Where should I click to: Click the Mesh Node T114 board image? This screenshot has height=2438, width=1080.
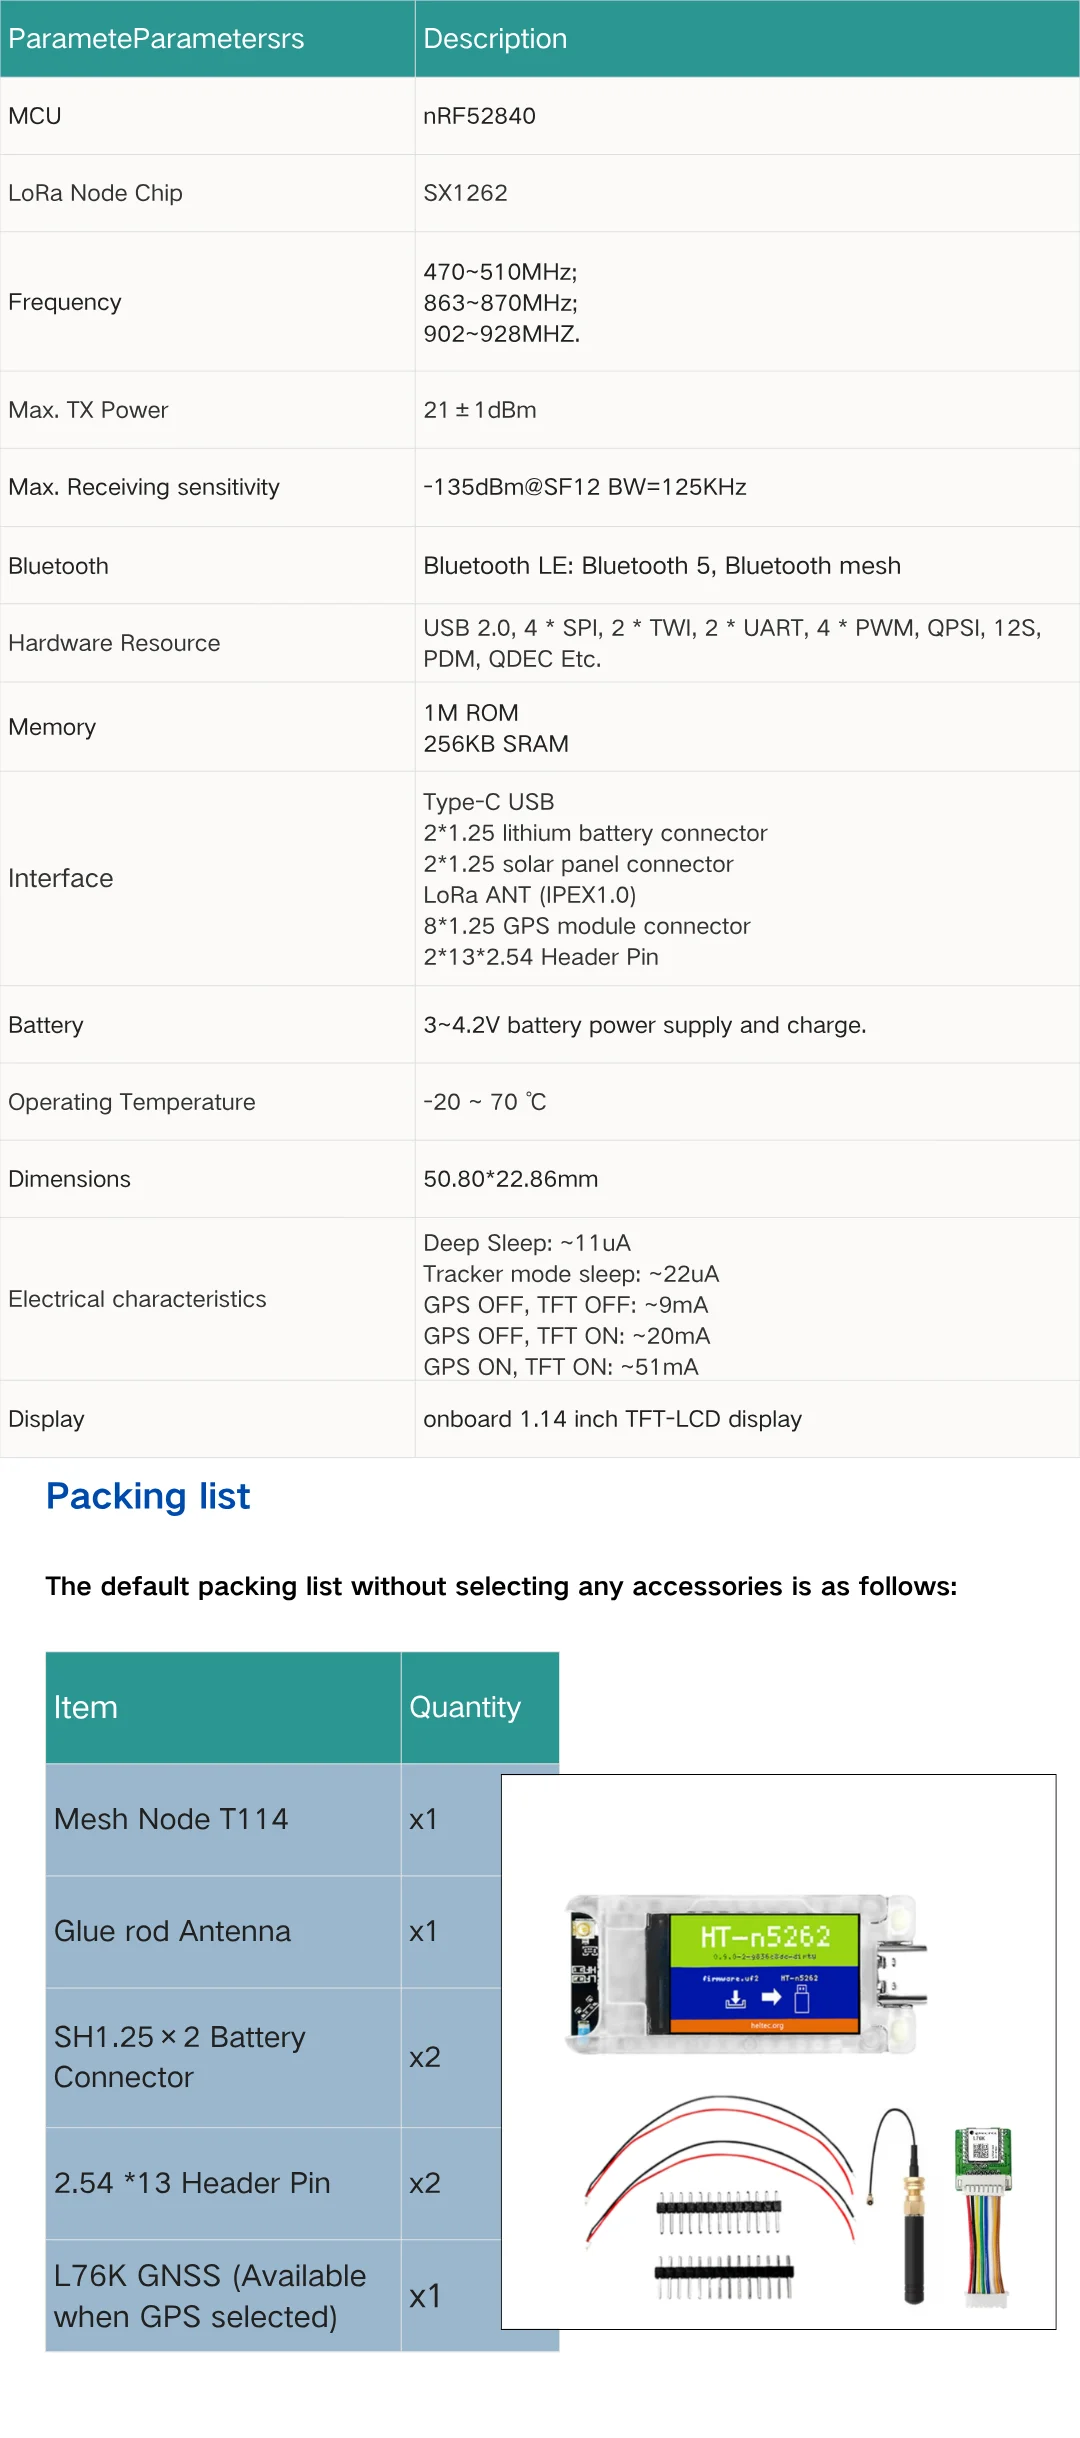(745, 1975)
